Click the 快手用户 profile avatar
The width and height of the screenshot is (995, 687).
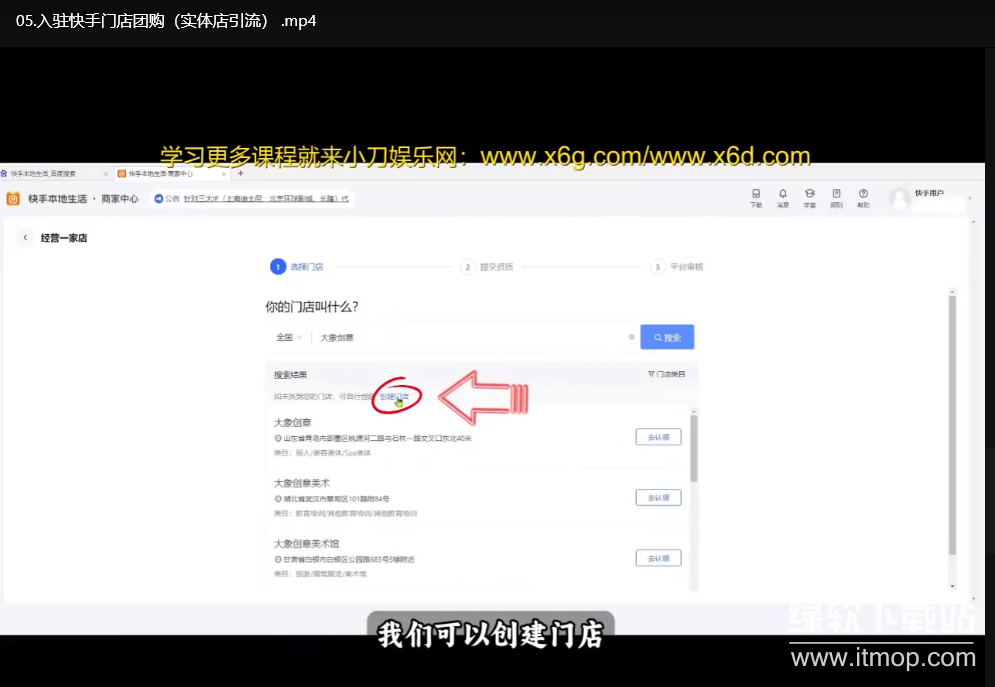point(900,198)
